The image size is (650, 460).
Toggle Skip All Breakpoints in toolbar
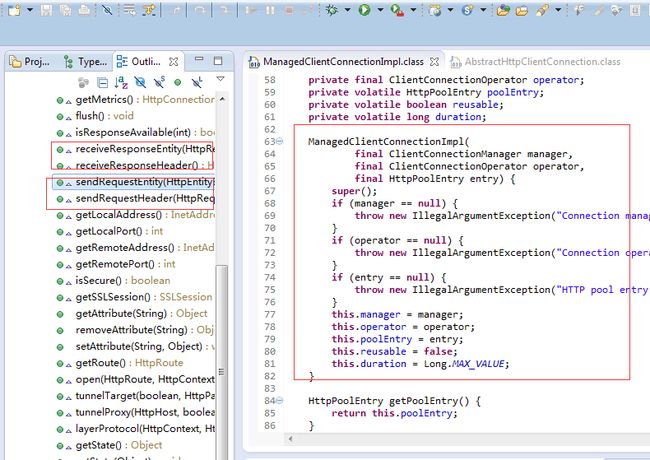[107, 10]
